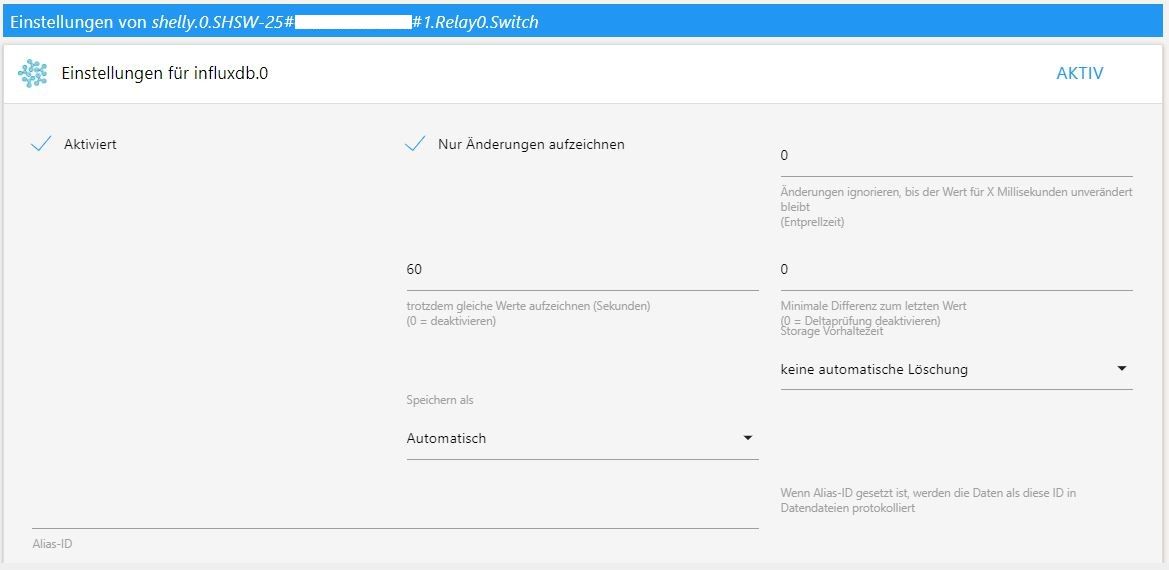Click the arrow next to 'Automatisch'
The width and height of the screenshot is (1169, 570).
[747, 438]
